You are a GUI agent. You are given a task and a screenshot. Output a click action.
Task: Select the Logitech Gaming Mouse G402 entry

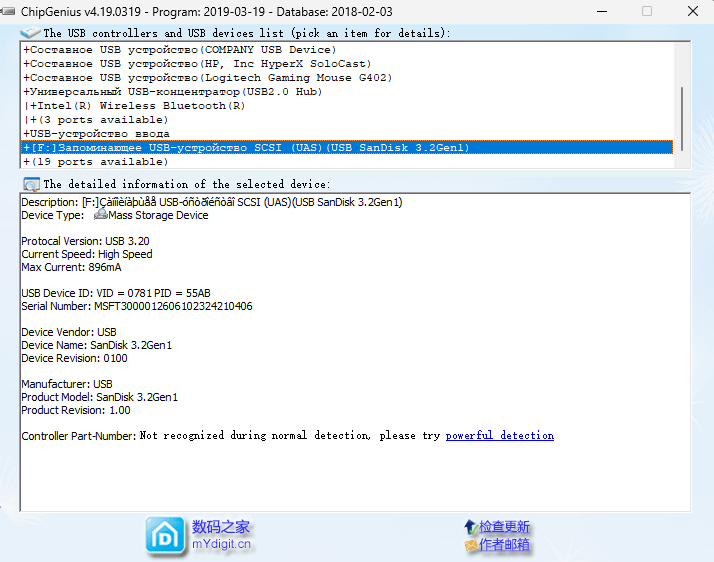coord(347,78)
